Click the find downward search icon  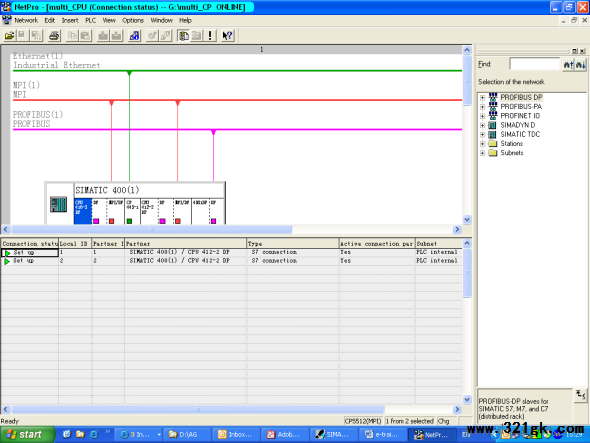(581, 65)
